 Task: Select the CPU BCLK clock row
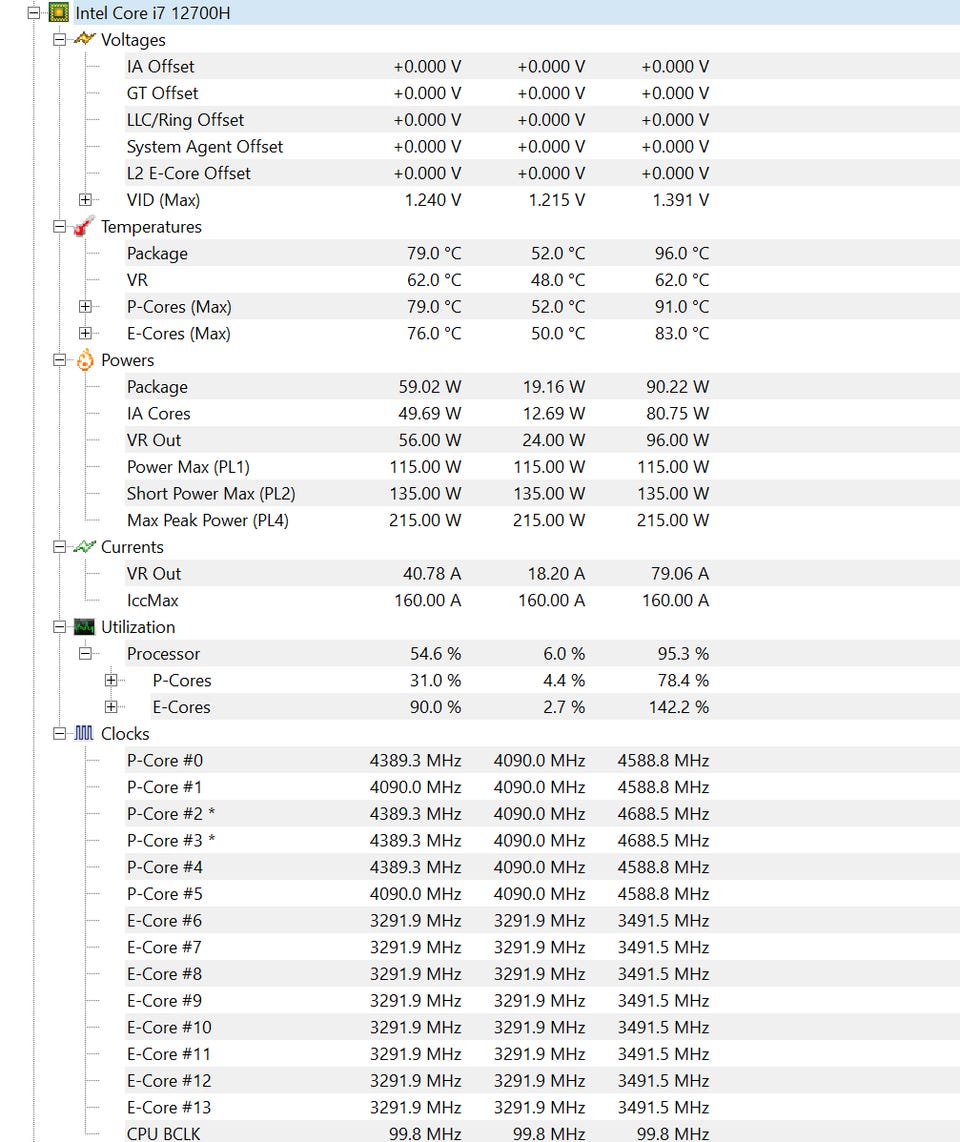tap(163, 1134)
